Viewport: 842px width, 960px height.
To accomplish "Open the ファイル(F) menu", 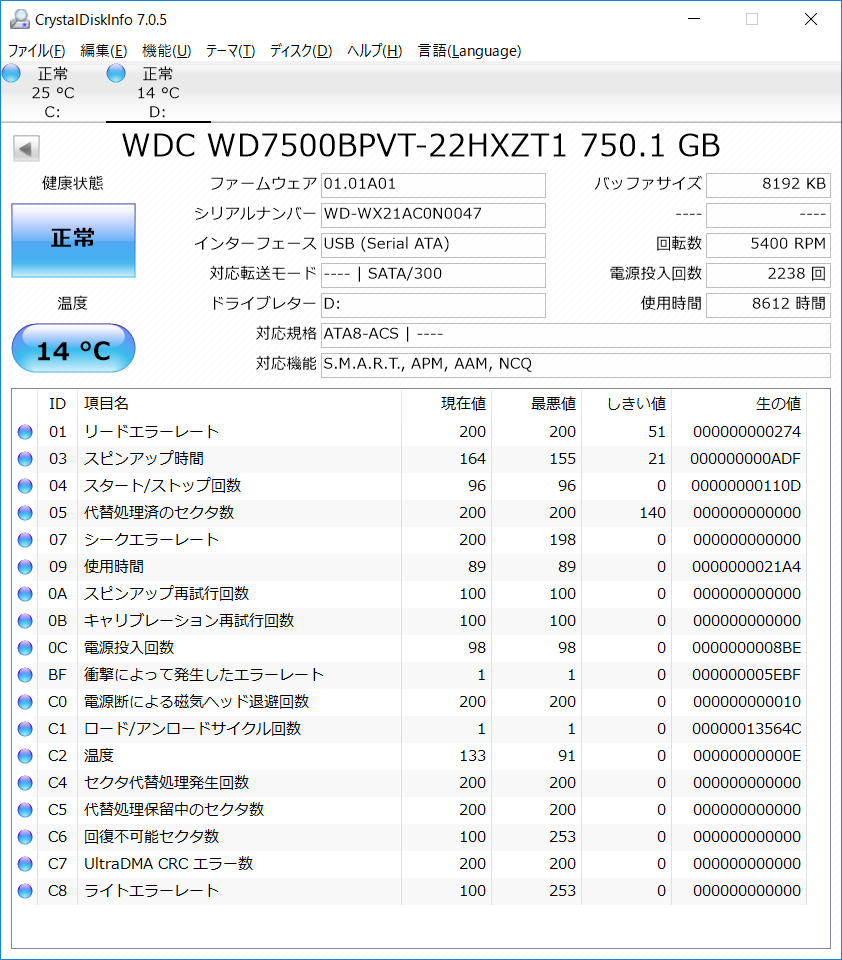I will tap(36, 51).
